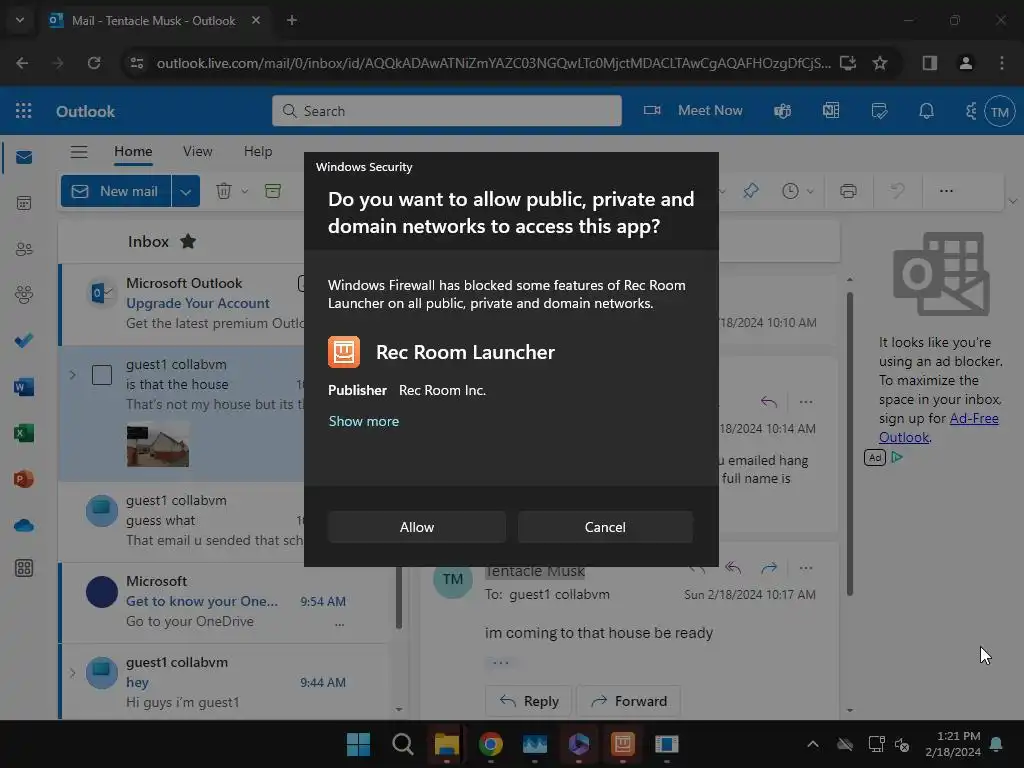Open the Outlook app launcher grid
The image size is (1024, 768).
point(24,110)
